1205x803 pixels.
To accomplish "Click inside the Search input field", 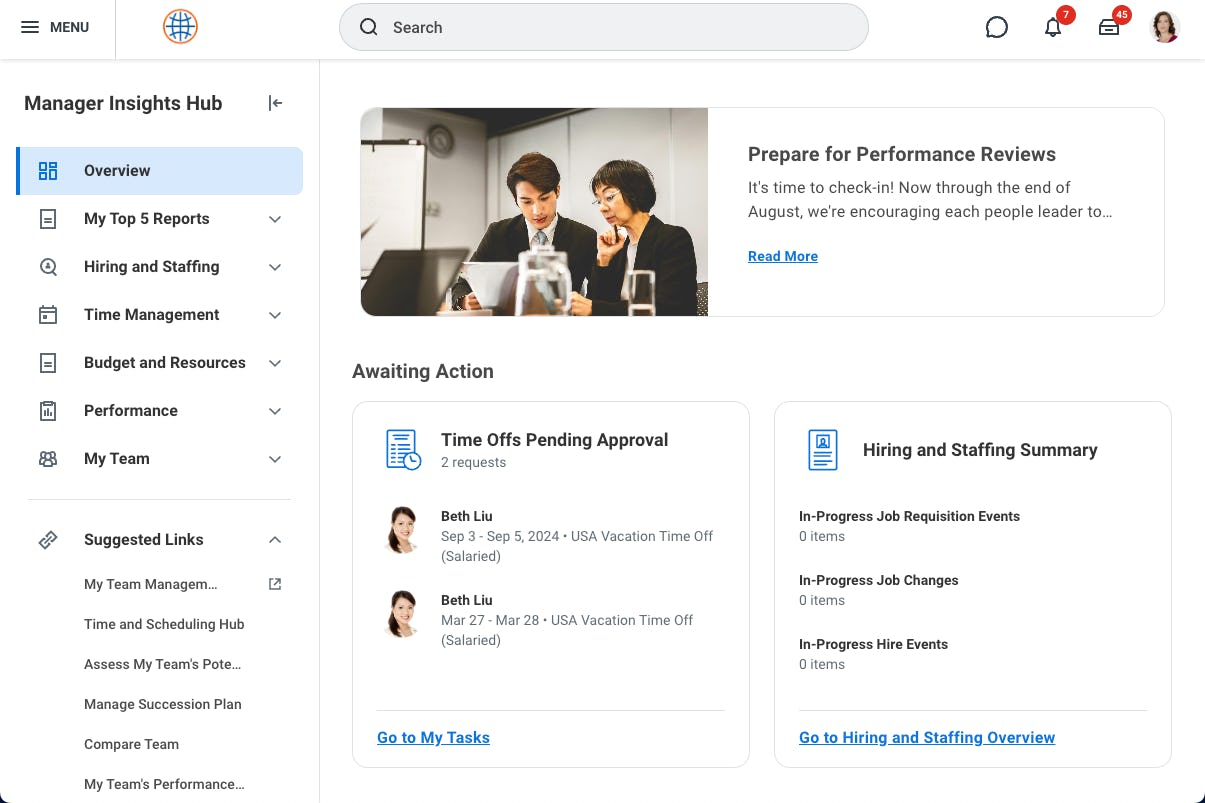I will (600, 27).
